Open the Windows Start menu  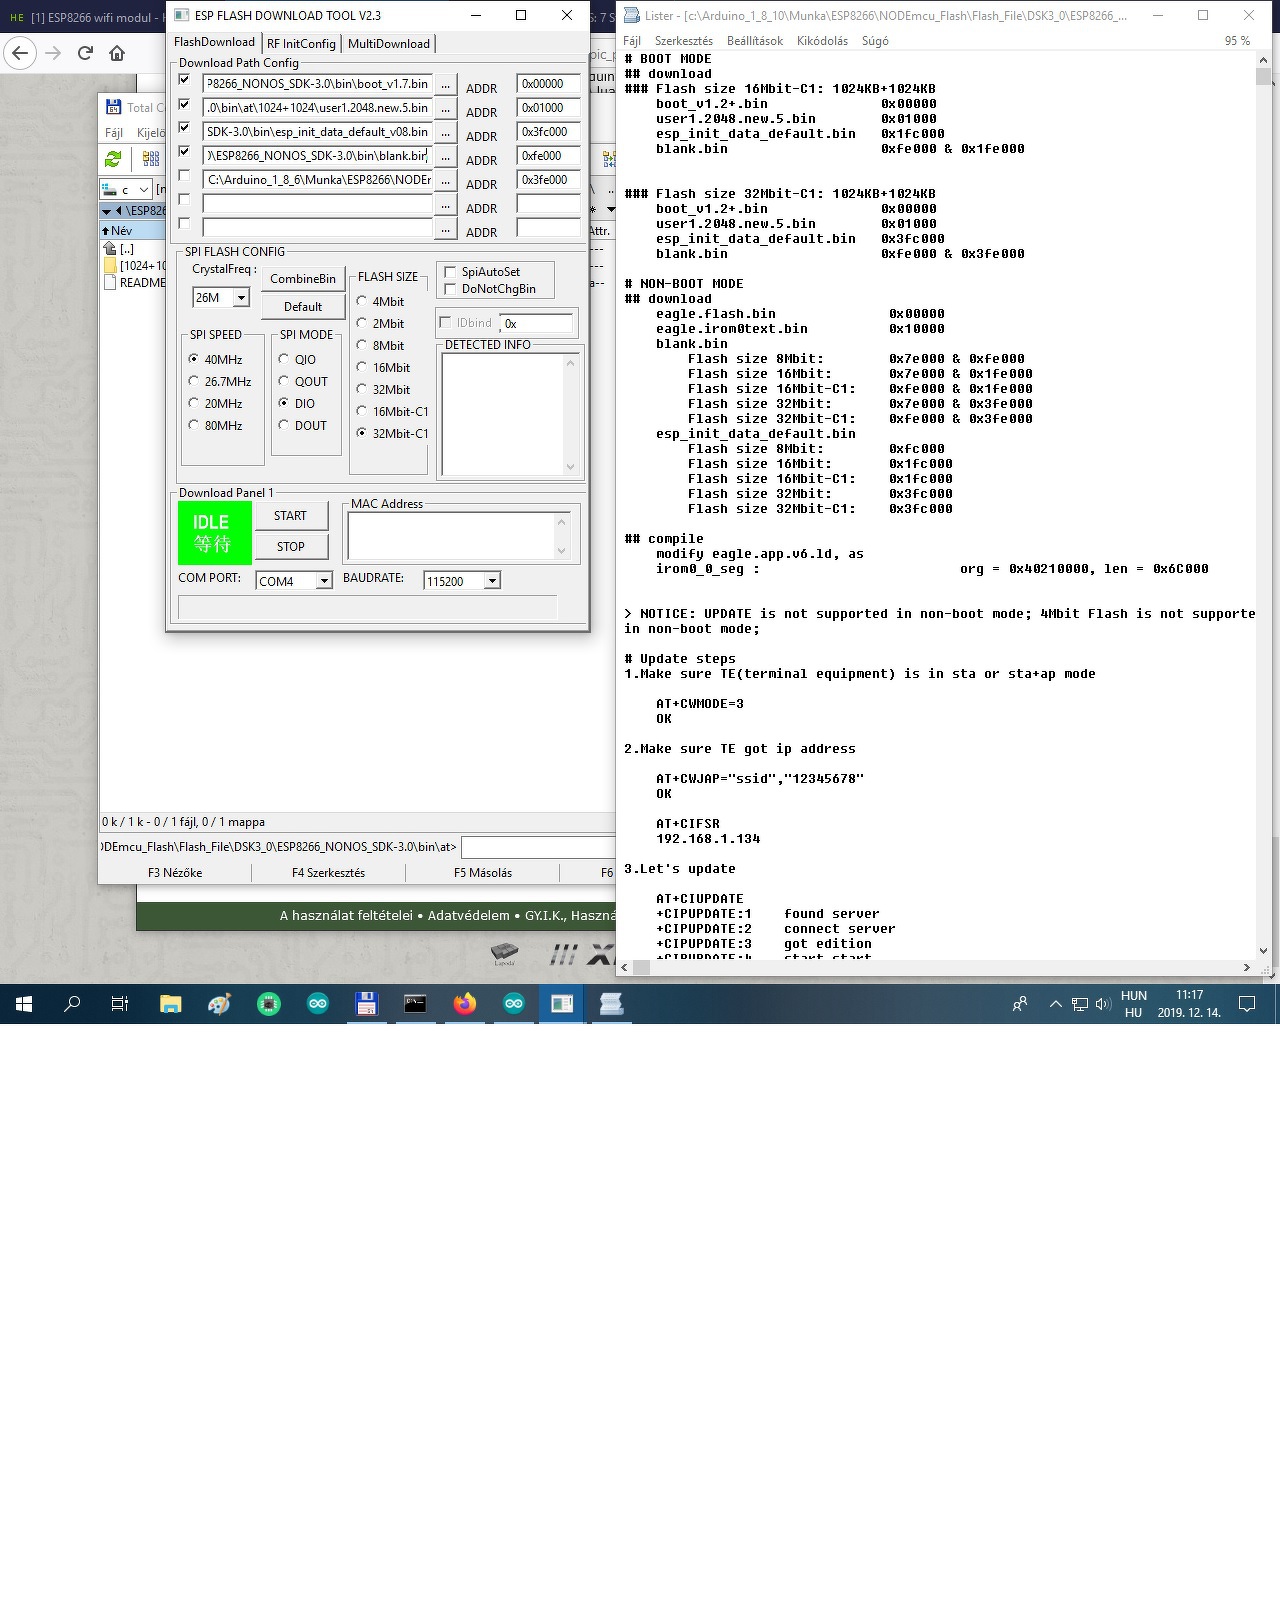click(x=24, y=1004)
